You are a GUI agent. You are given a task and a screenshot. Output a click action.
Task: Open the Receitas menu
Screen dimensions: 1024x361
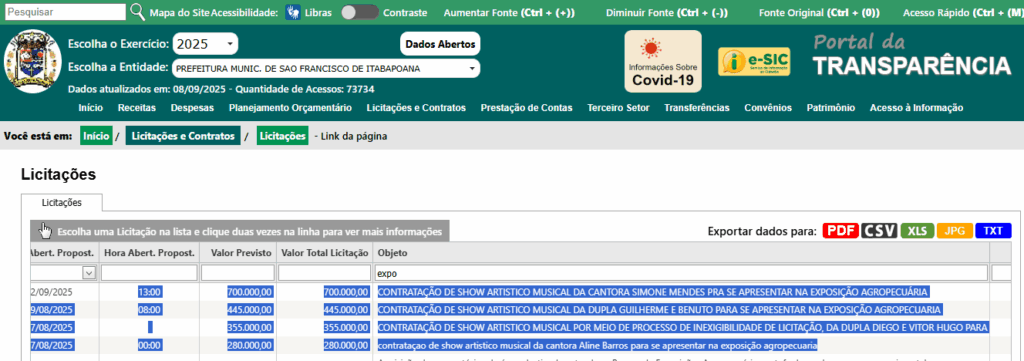(x=136, y=108)
